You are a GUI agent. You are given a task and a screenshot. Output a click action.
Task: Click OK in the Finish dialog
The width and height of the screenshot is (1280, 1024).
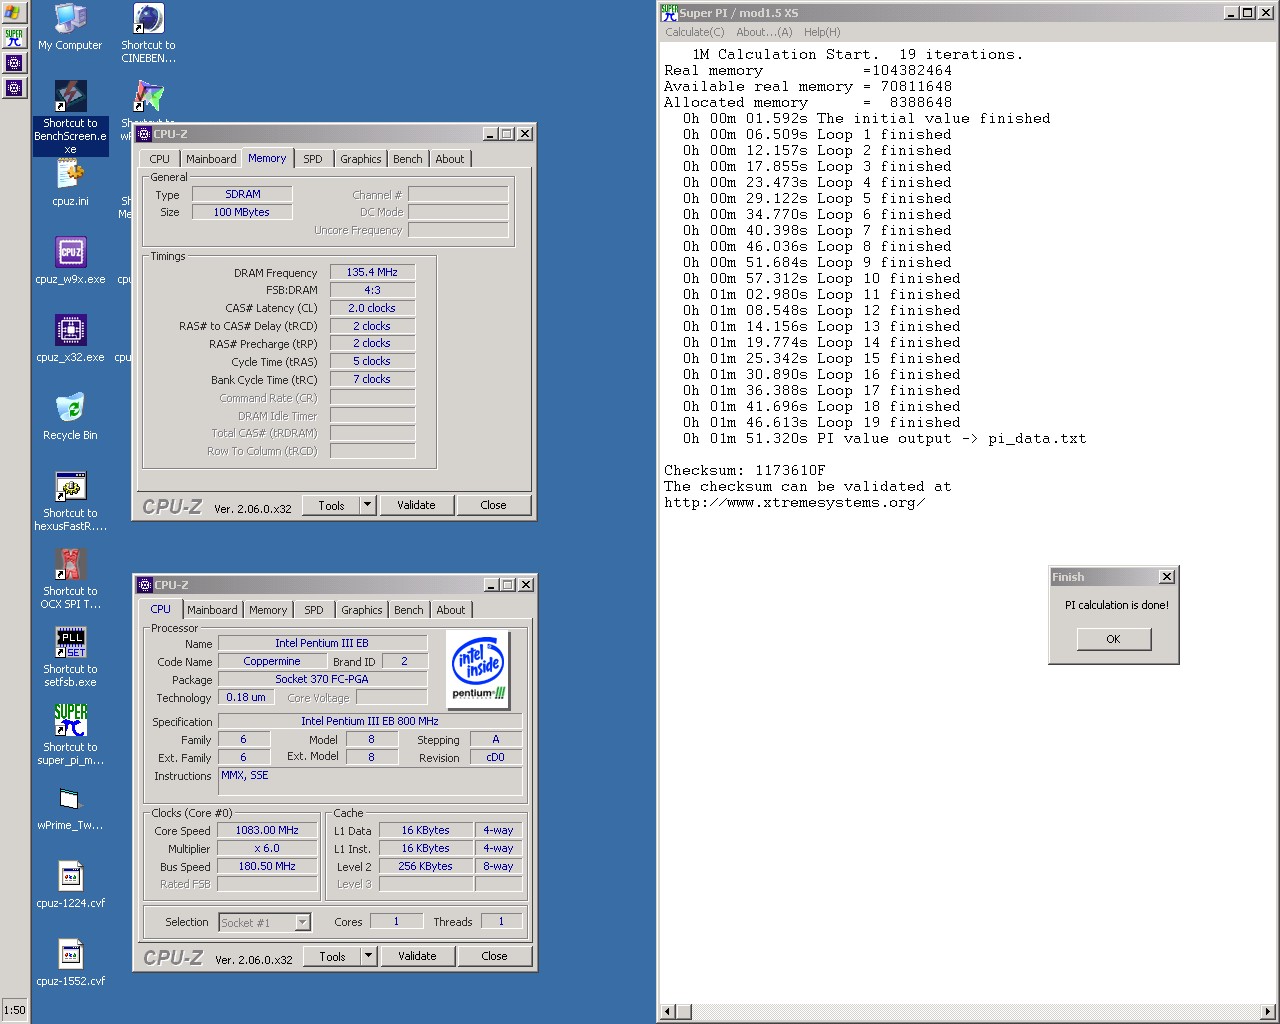[1113, 639]
